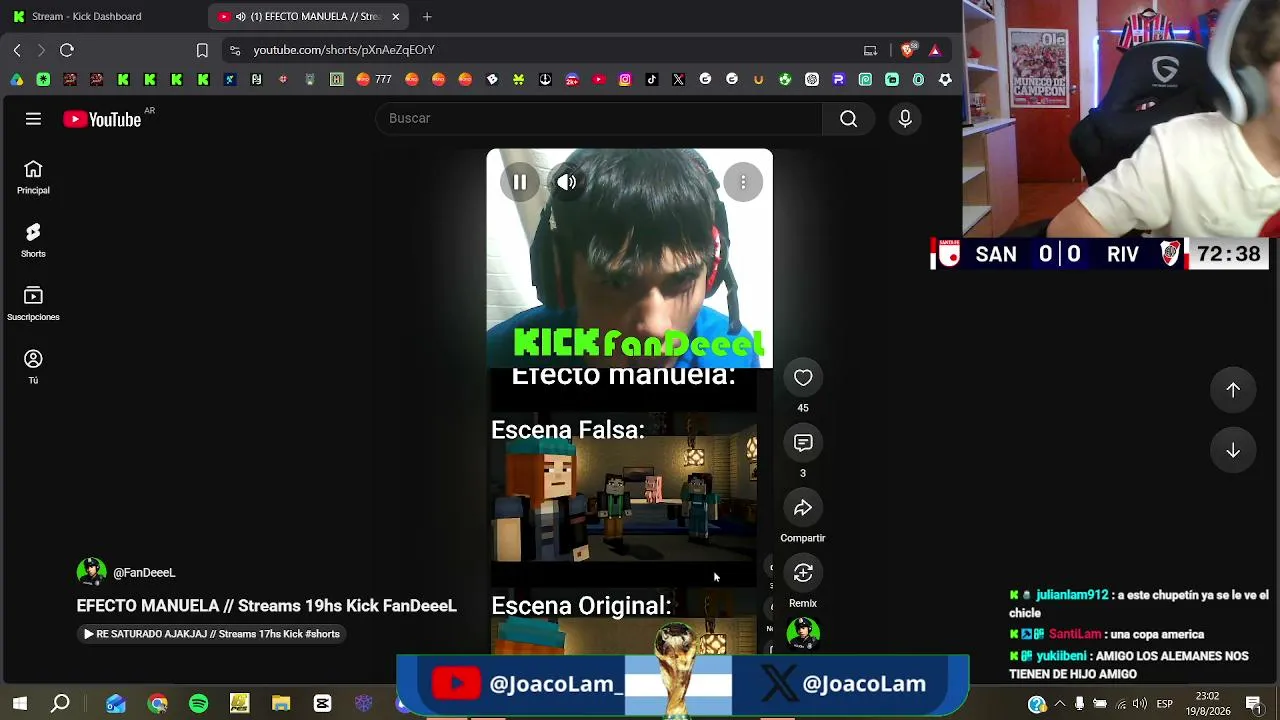Open Suscripciones in the YouTube sidebar

33,304
